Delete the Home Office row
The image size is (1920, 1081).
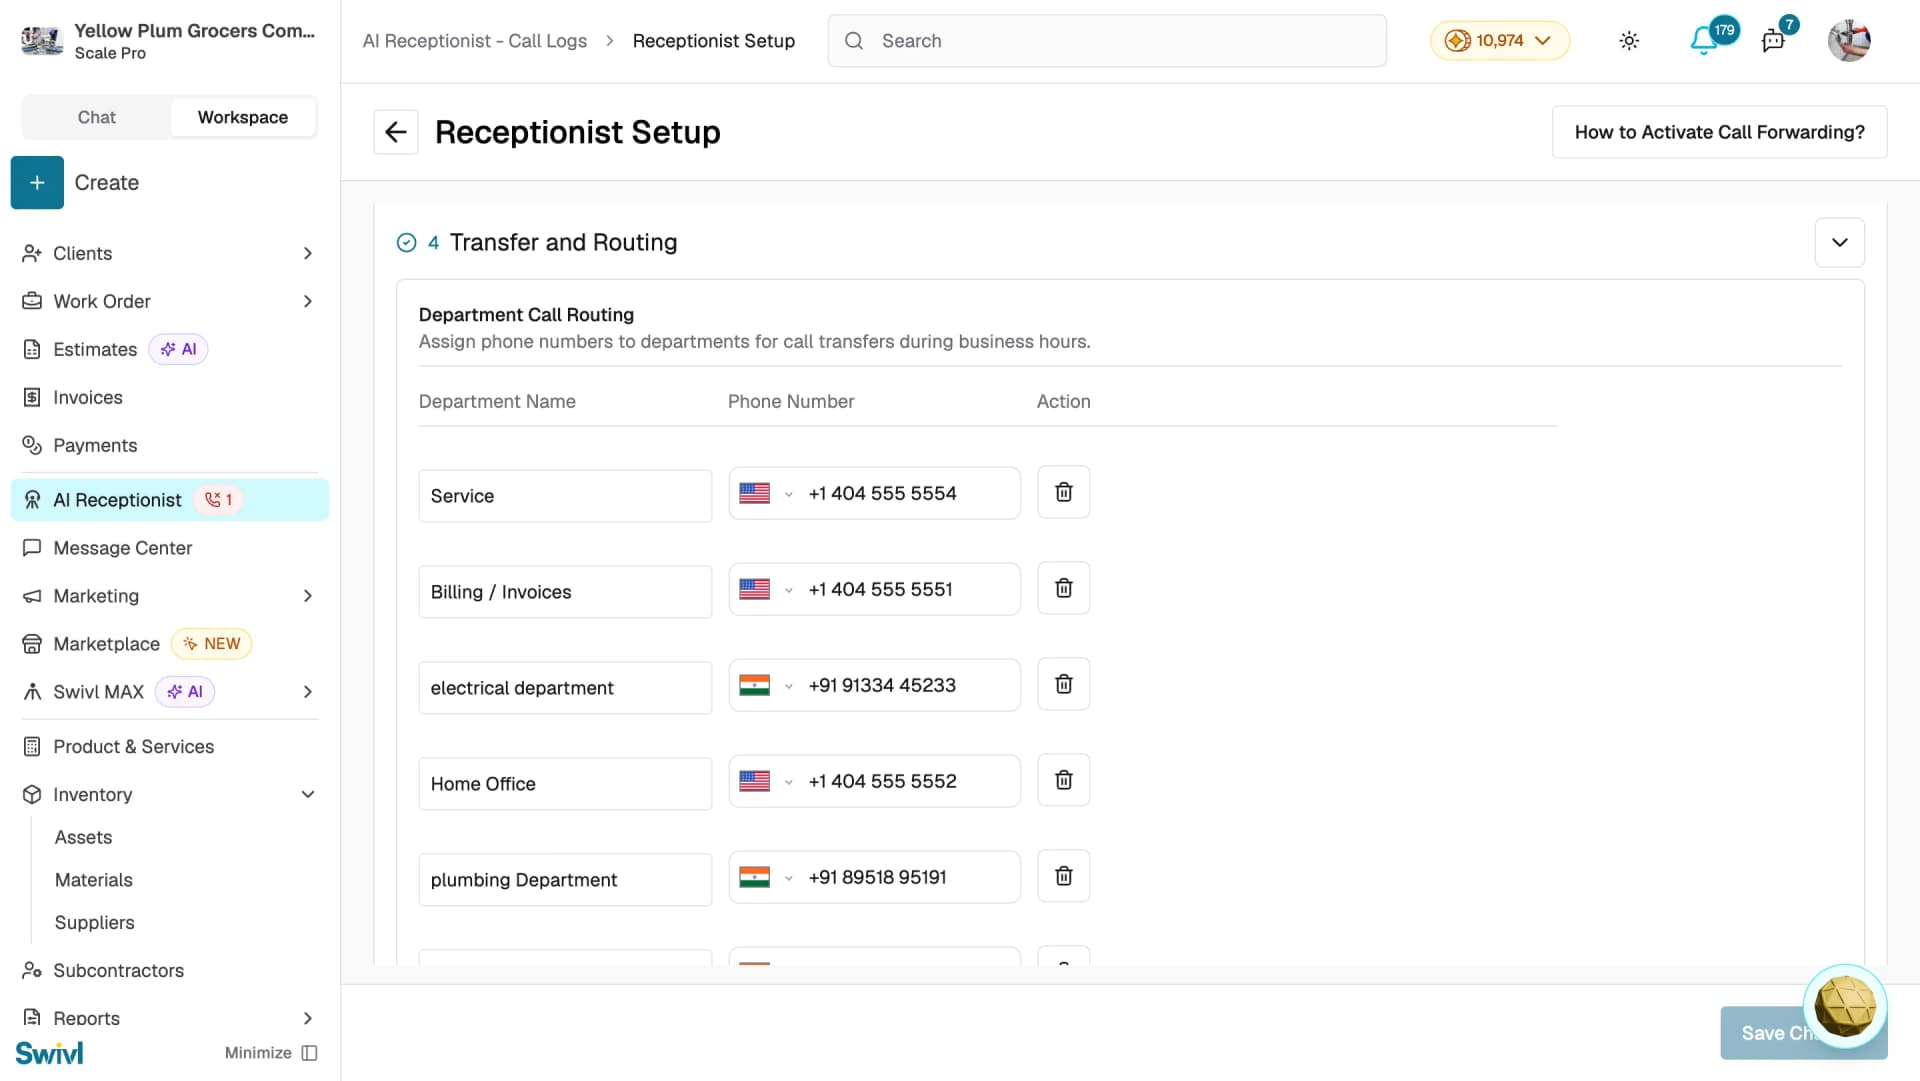pyautogui.click(x=1063, y=780)
